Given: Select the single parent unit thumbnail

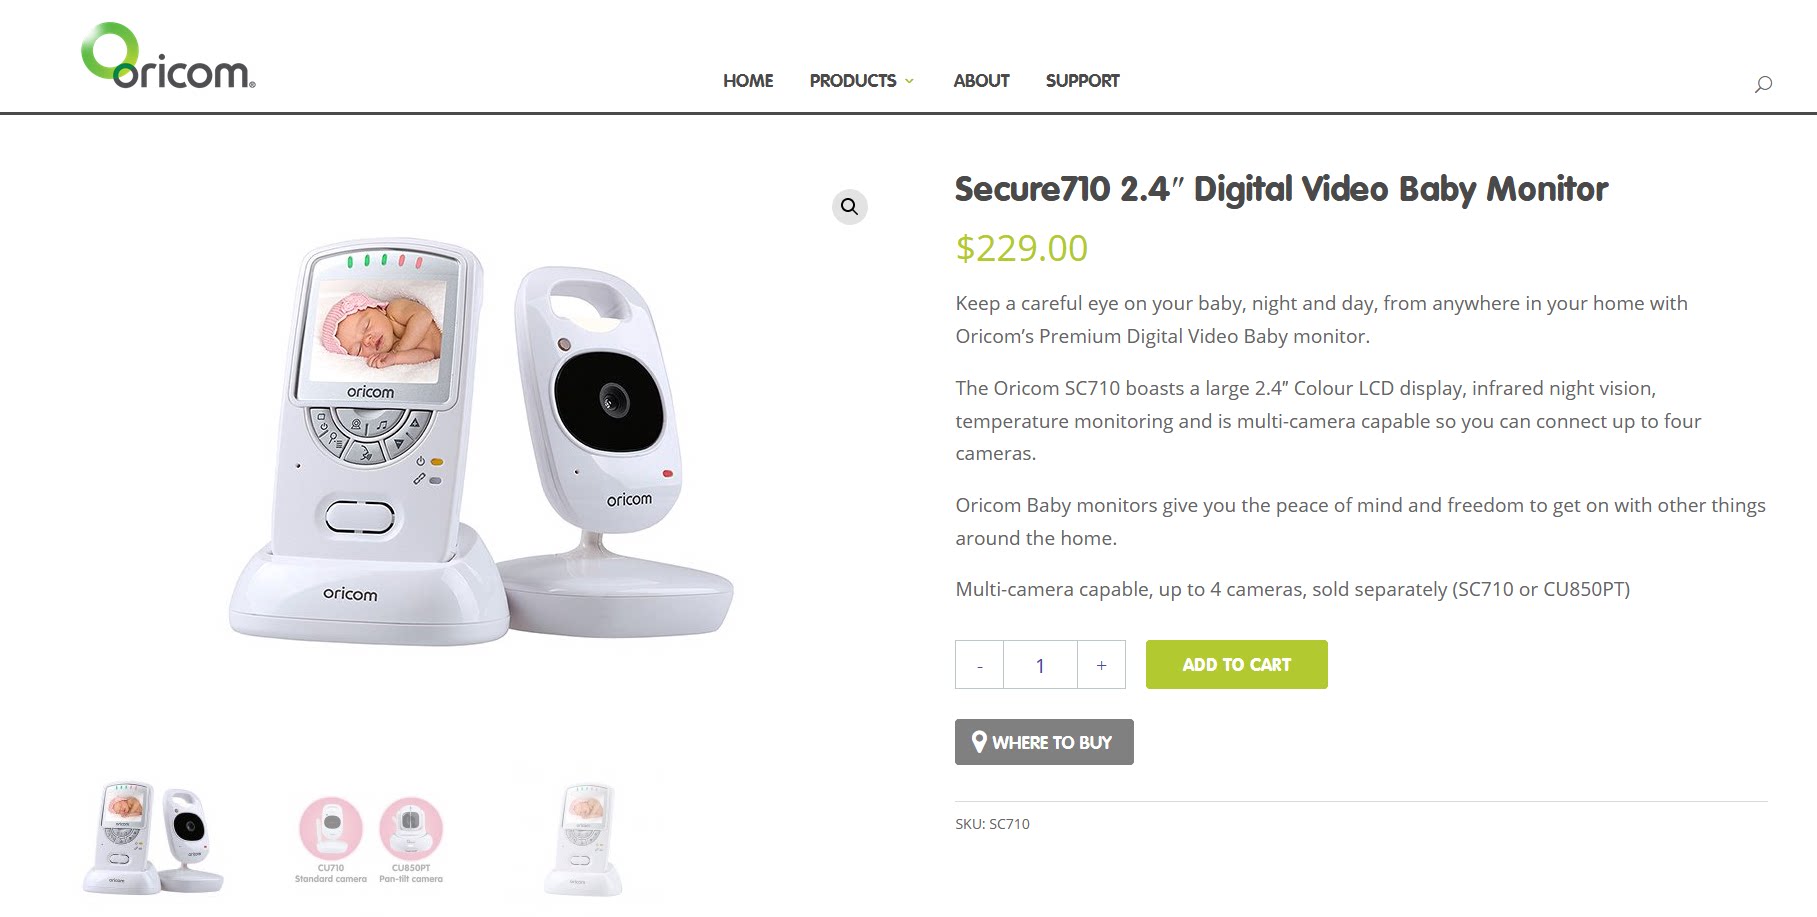Looking at the screenshot, I should [x=584, y=840].
